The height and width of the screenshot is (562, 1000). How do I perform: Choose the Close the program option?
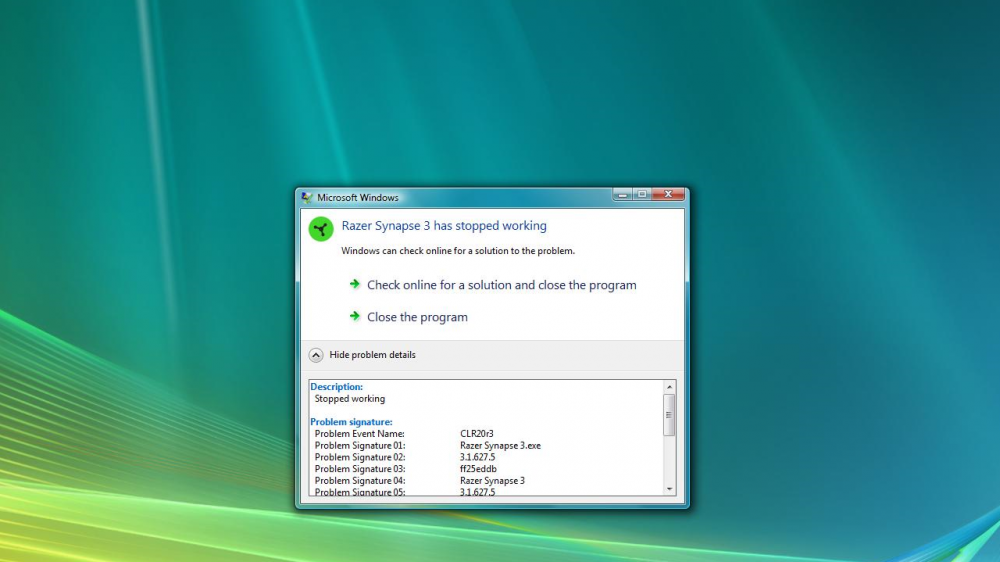pyautogui.click(x=417, y=317)
